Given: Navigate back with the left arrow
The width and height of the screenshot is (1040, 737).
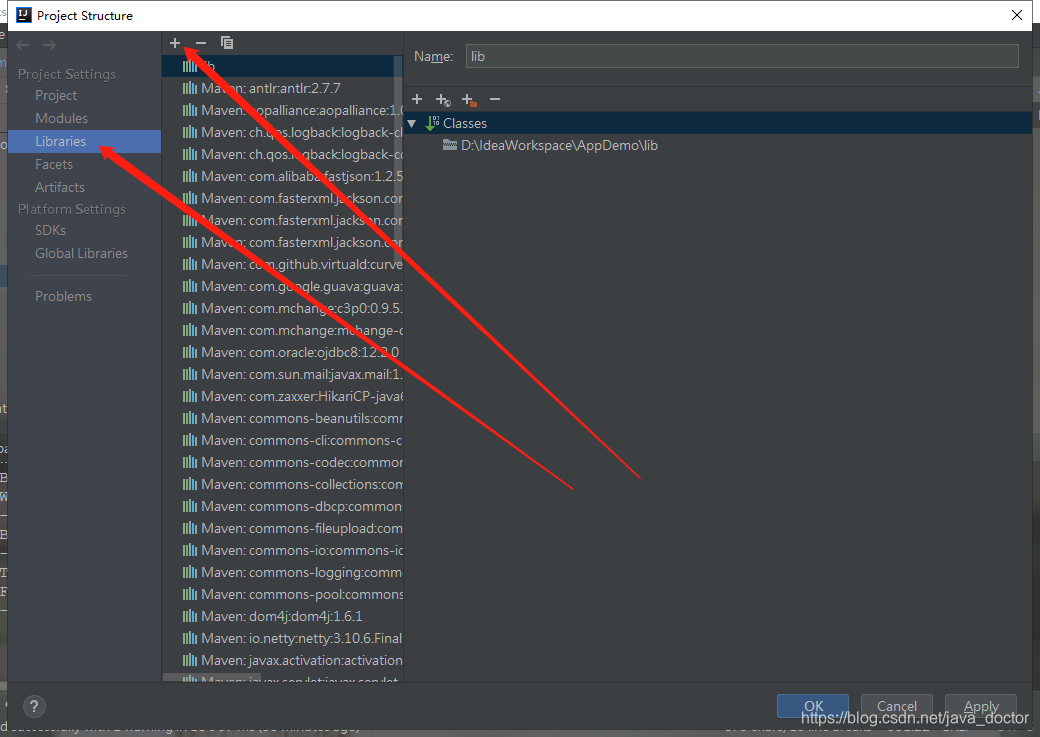Looking at the screenshot, I should 23,45.
